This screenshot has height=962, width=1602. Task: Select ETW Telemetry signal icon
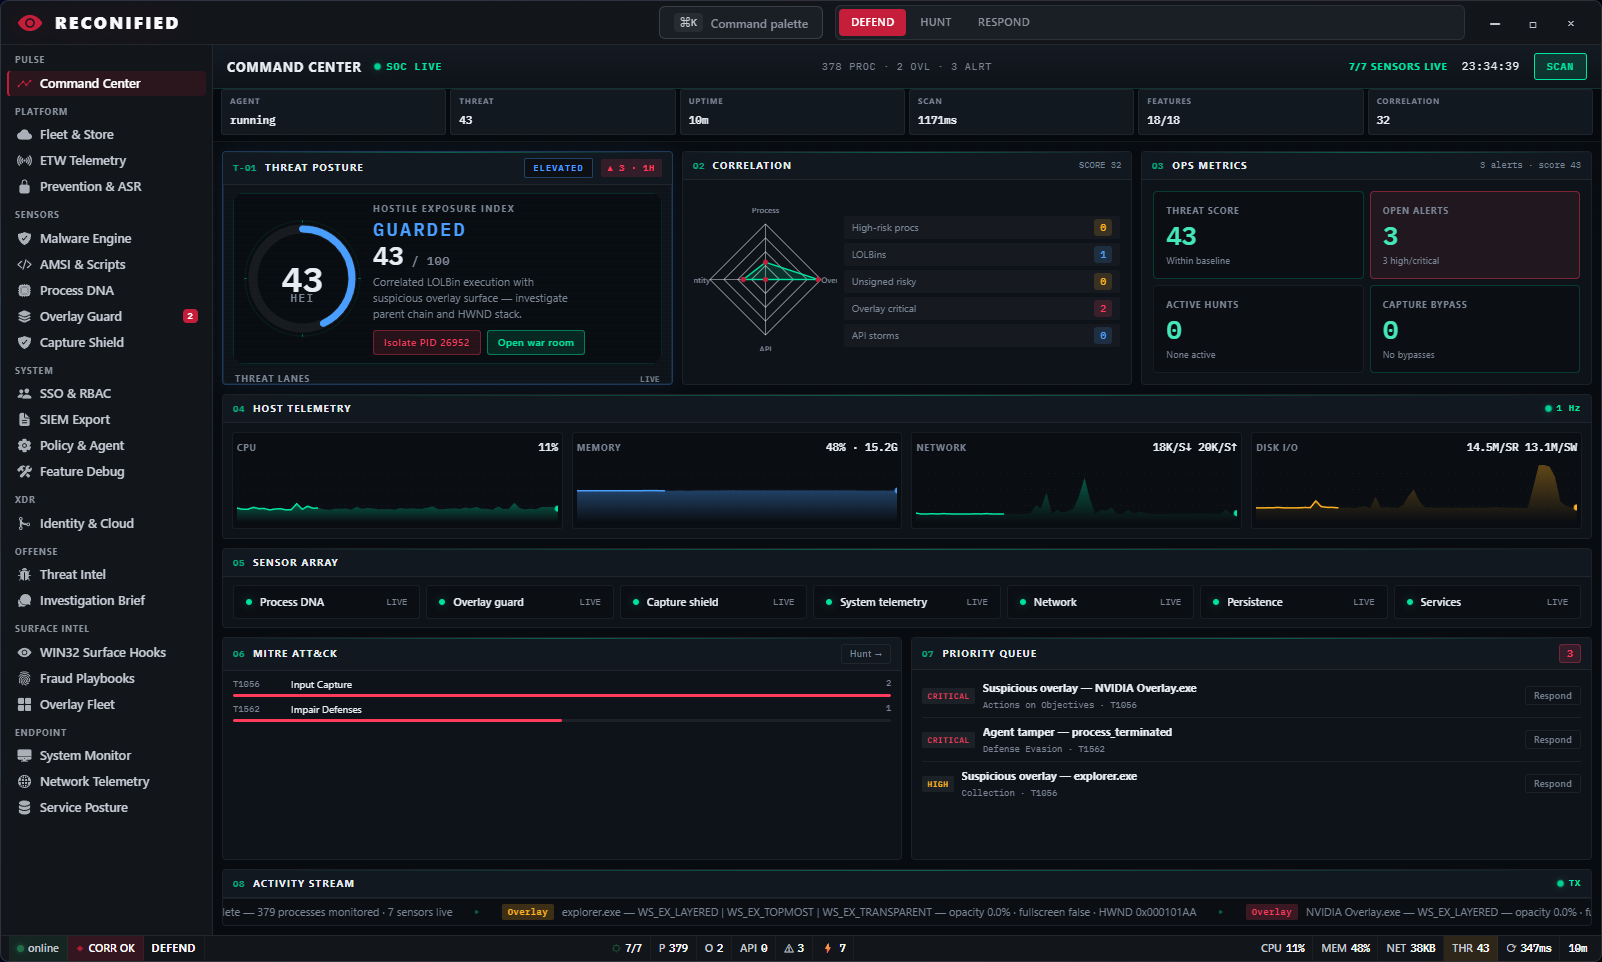coord(25,161)
